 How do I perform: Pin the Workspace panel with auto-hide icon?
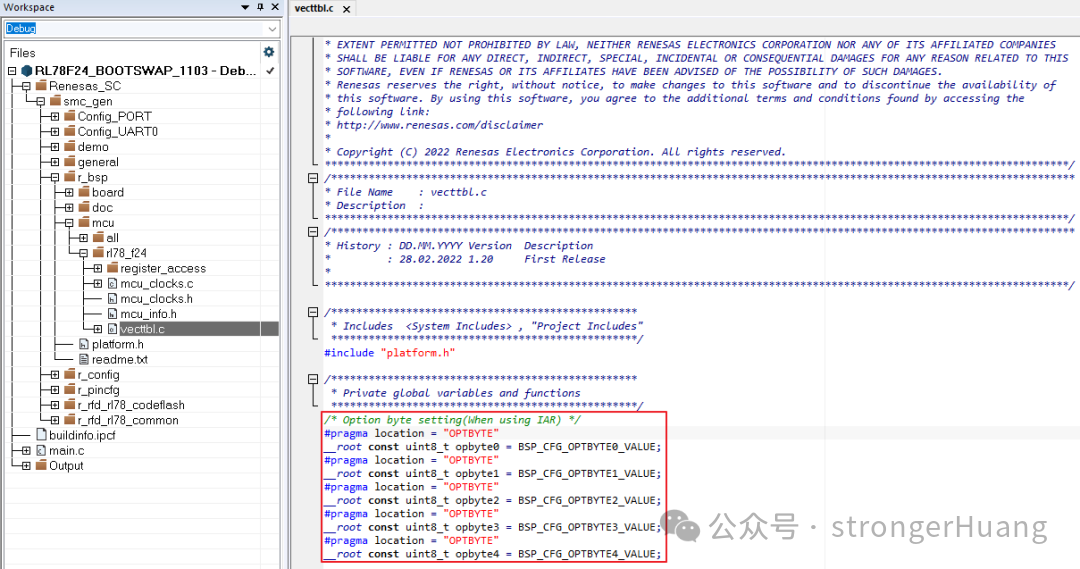(x=260, y=8)
